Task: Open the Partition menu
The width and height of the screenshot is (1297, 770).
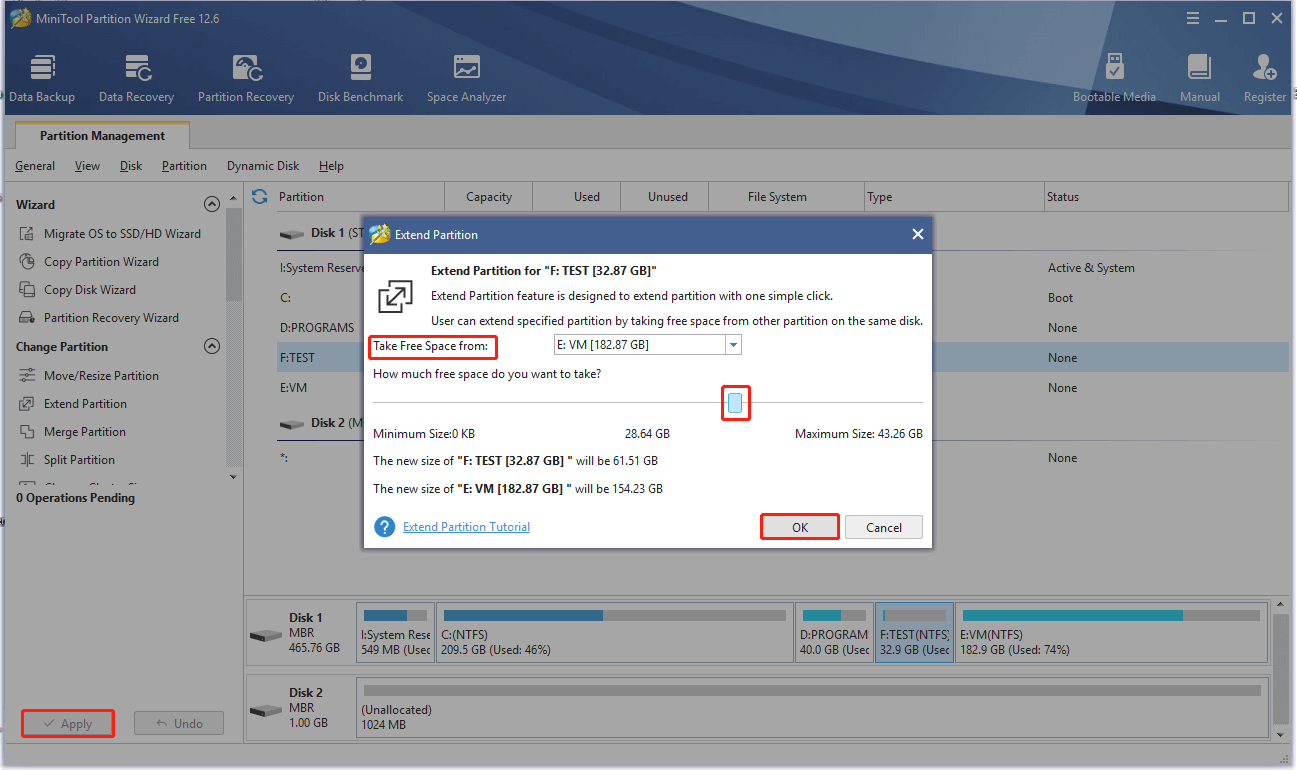Action: click(x=184, y=166)
